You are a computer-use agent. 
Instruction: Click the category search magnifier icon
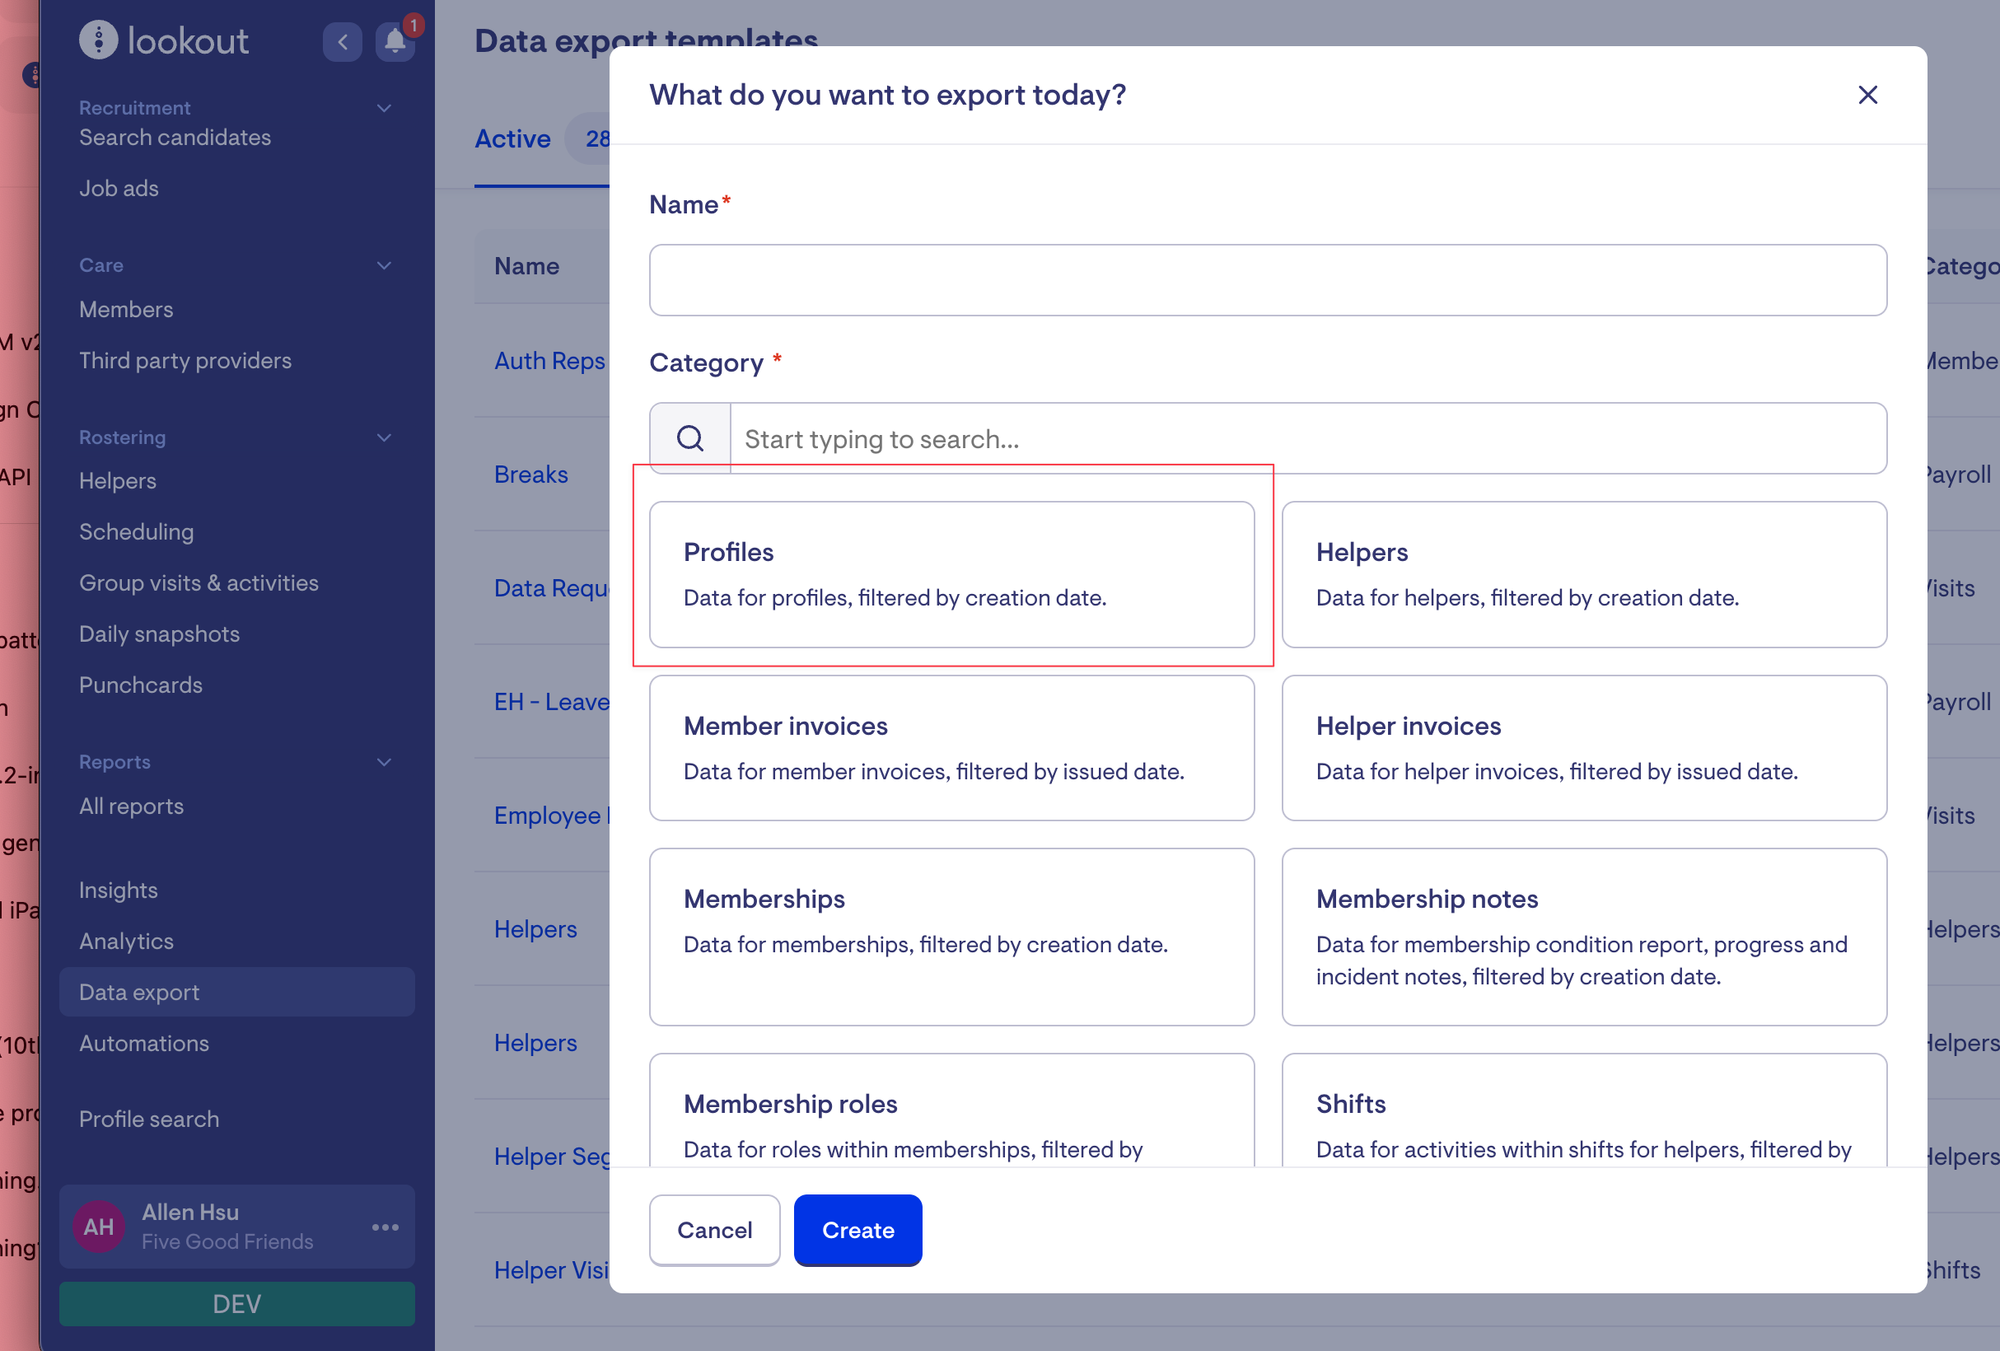[x=690, y=438]
